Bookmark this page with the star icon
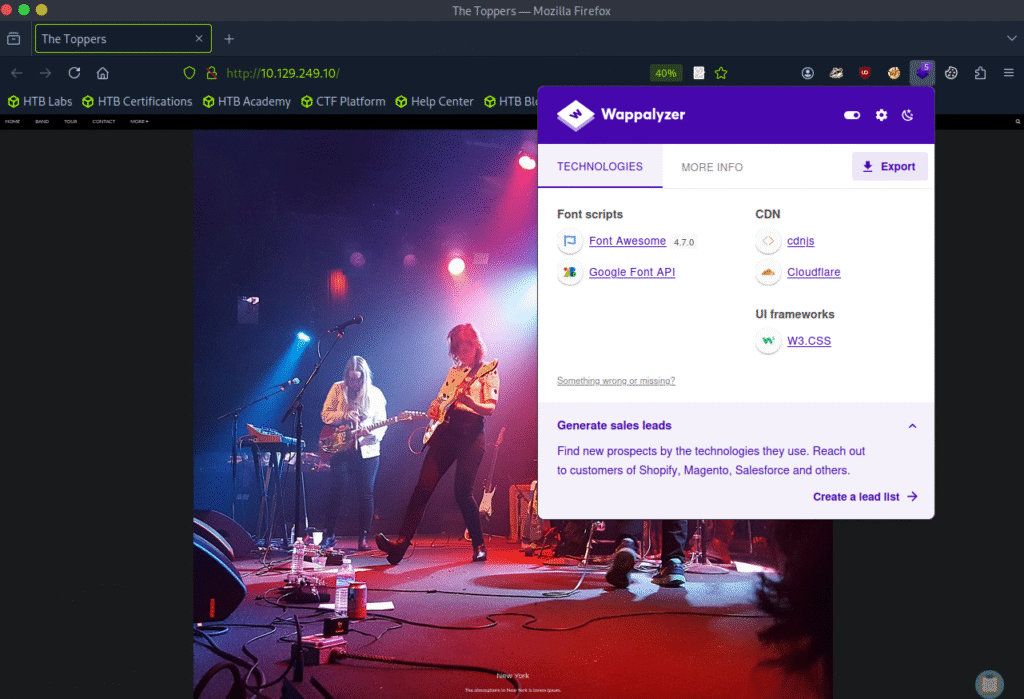Screen dimensions: 1024x699 (x=721, y=73)
